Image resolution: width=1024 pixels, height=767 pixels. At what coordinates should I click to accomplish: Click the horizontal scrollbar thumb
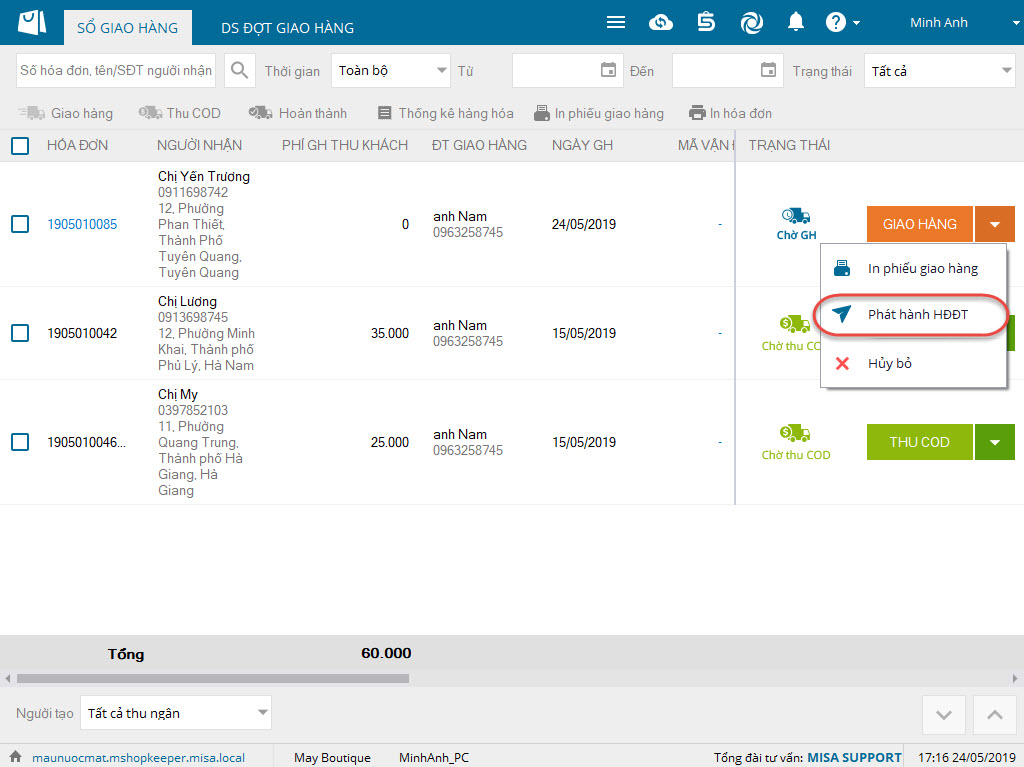coord(213,679)
